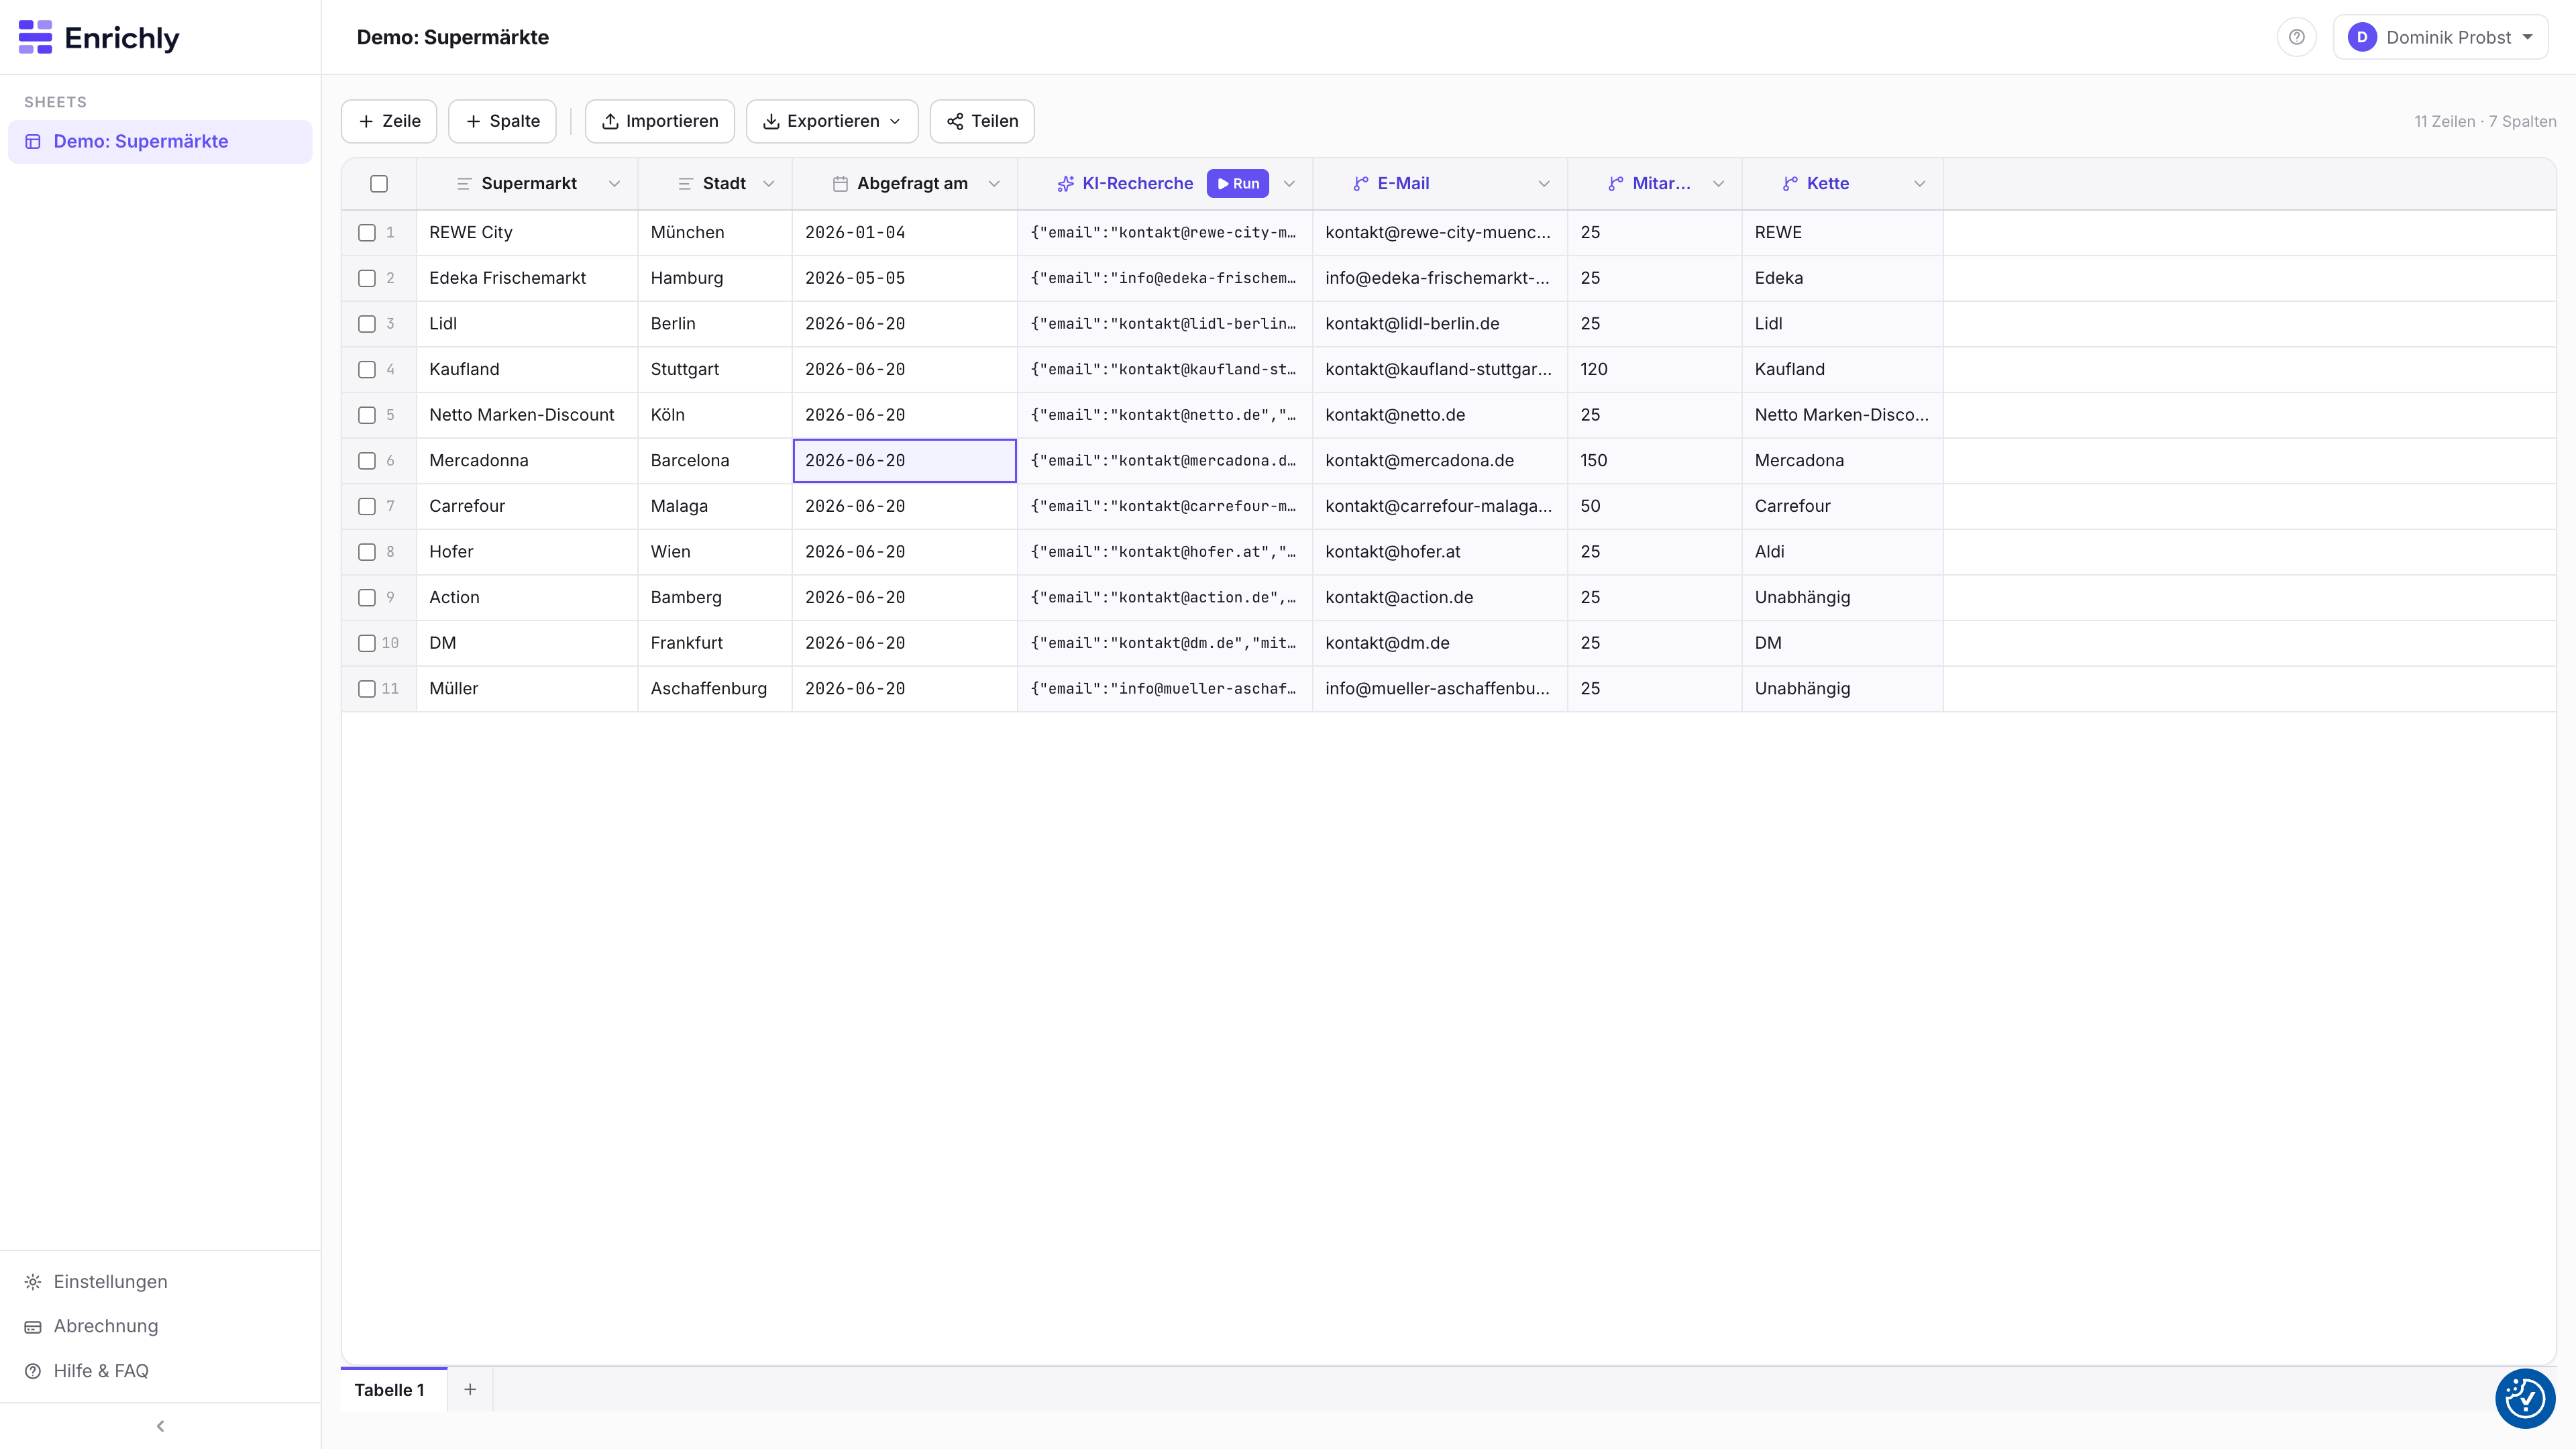Image resolution: width=2576 pixels, height=1449 pixels.
Task: Click the sheet icon beside Demo: Supermärkte
Action: 33,142
